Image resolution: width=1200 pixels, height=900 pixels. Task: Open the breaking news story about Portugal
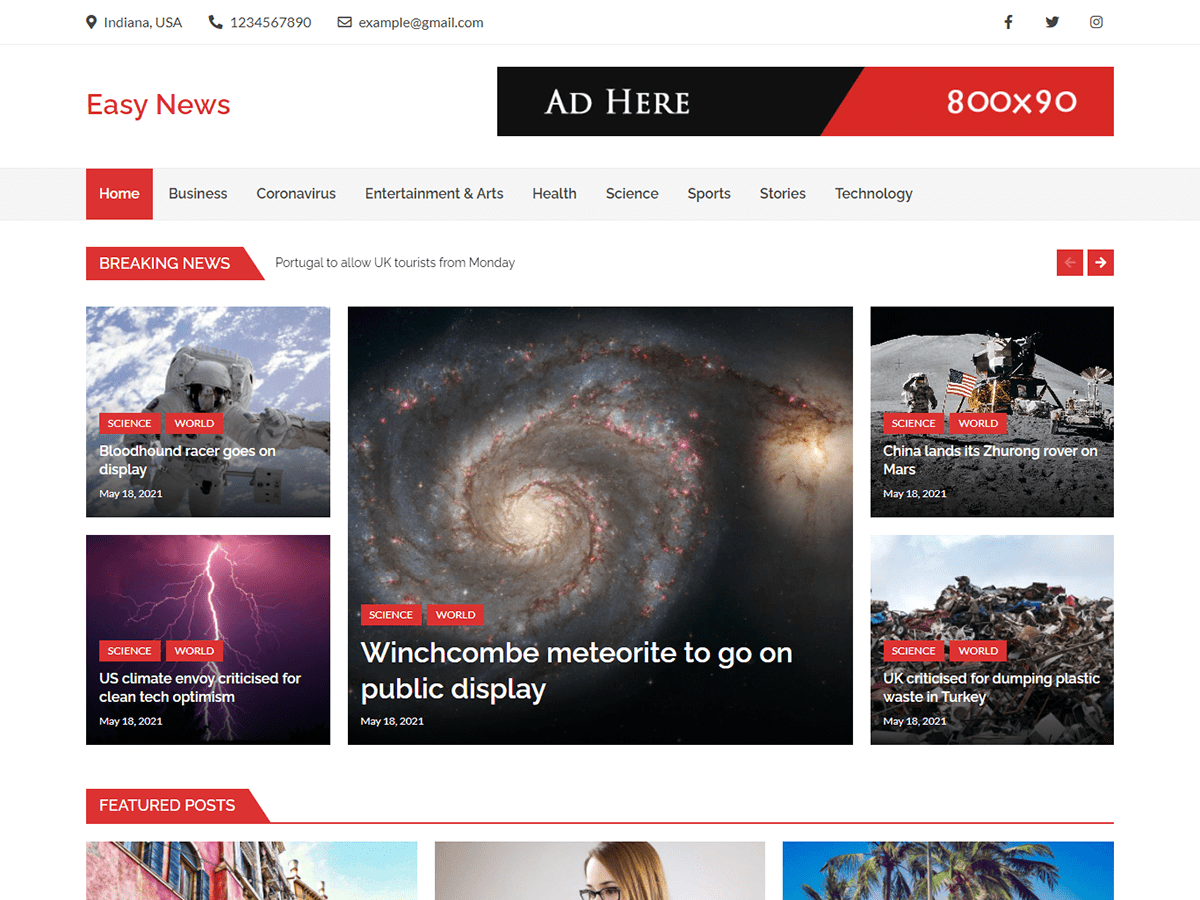394,262
